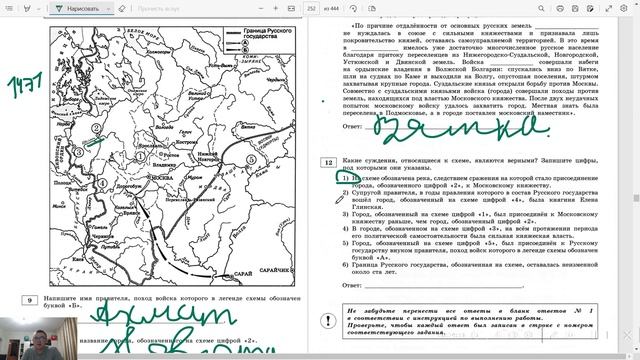Image resolution: width=640 pixels, height=360 pixels.
Task: Open the table of contents sidebar
Action: coord(9,8)
